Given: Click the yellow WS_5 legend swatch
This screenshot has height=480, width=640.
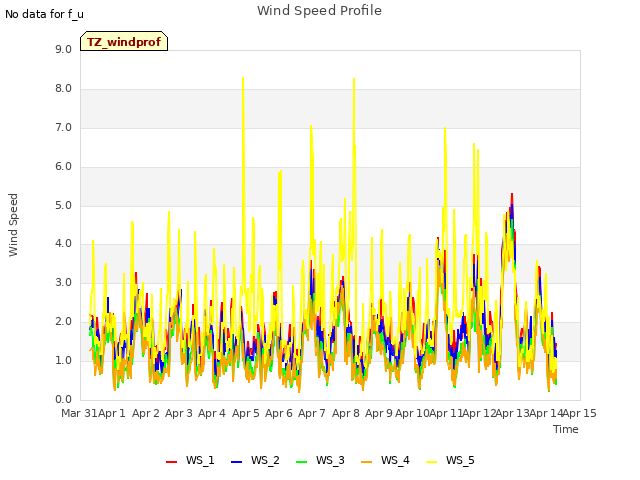Looking at the screenshot, I should tap(431, 461).
